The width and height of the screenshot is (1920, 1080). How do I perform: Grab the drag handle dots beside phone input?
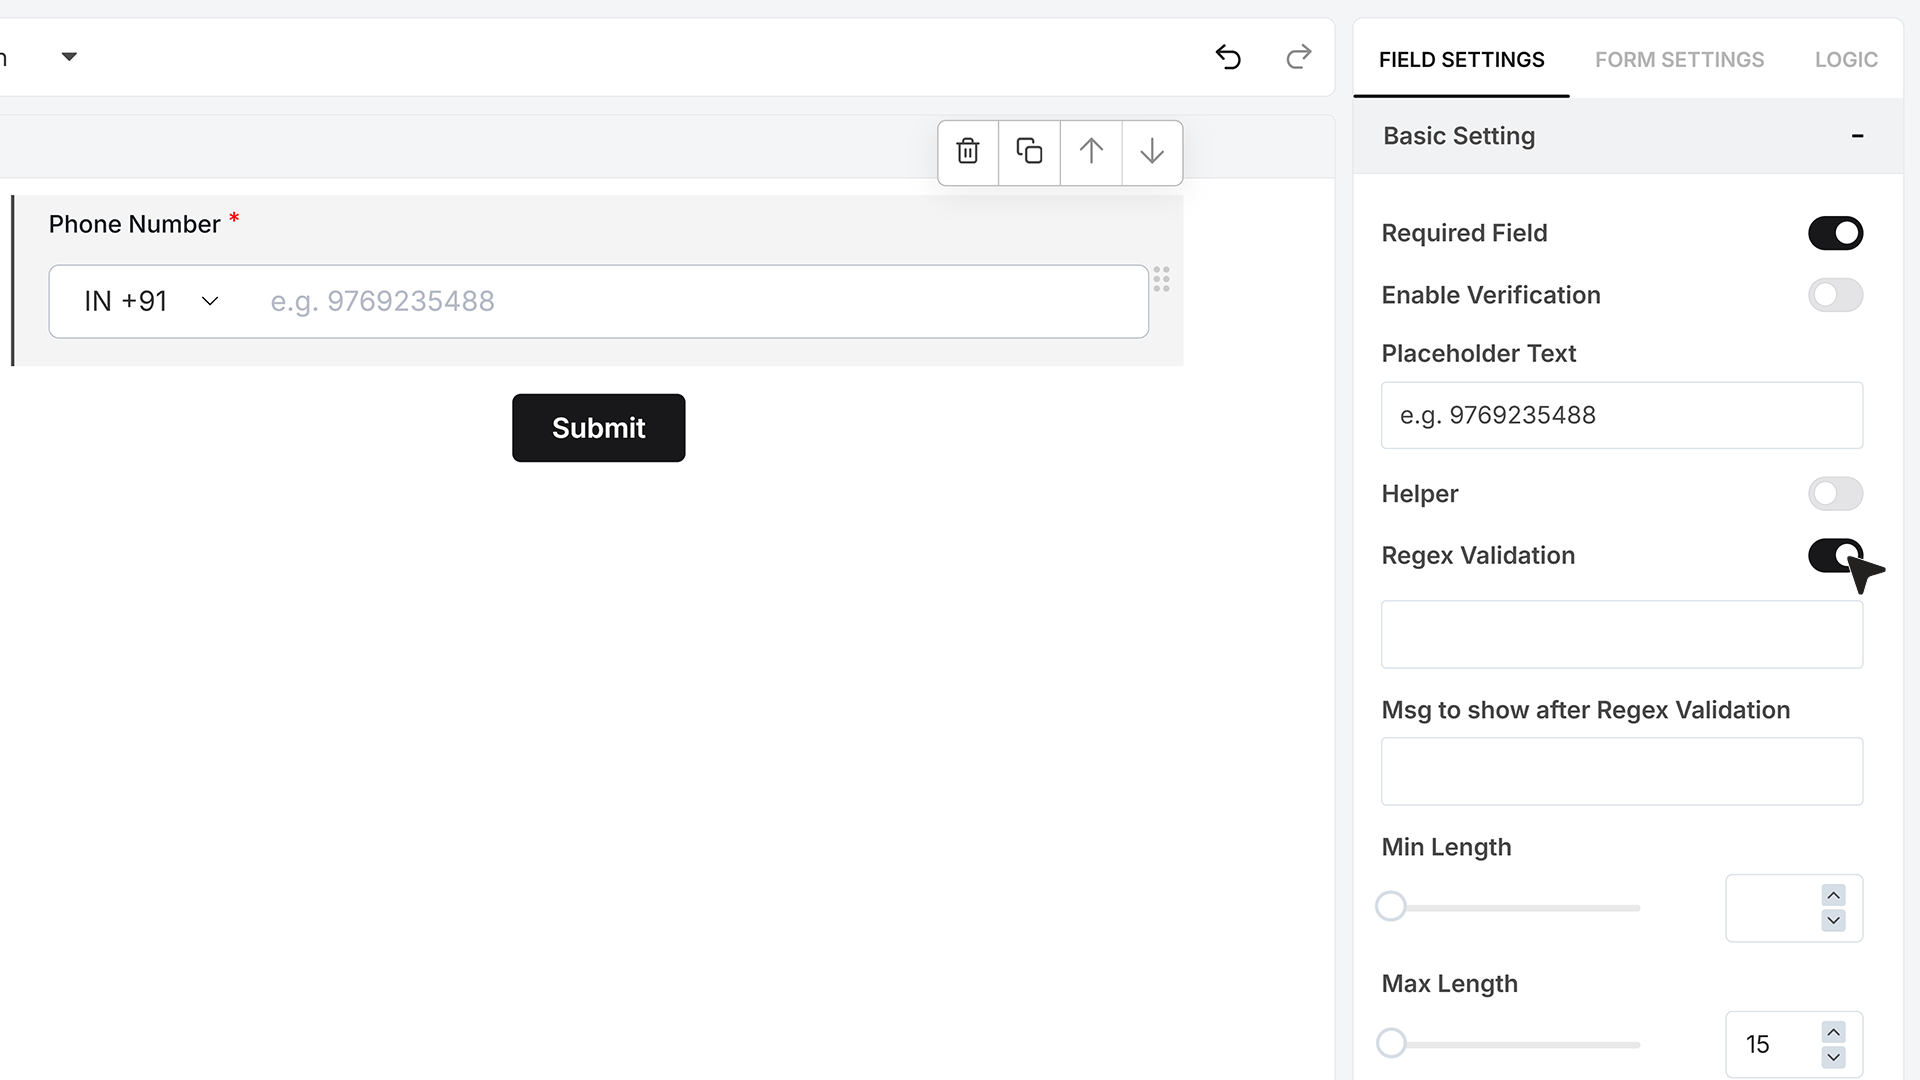tap(1161, 279)
